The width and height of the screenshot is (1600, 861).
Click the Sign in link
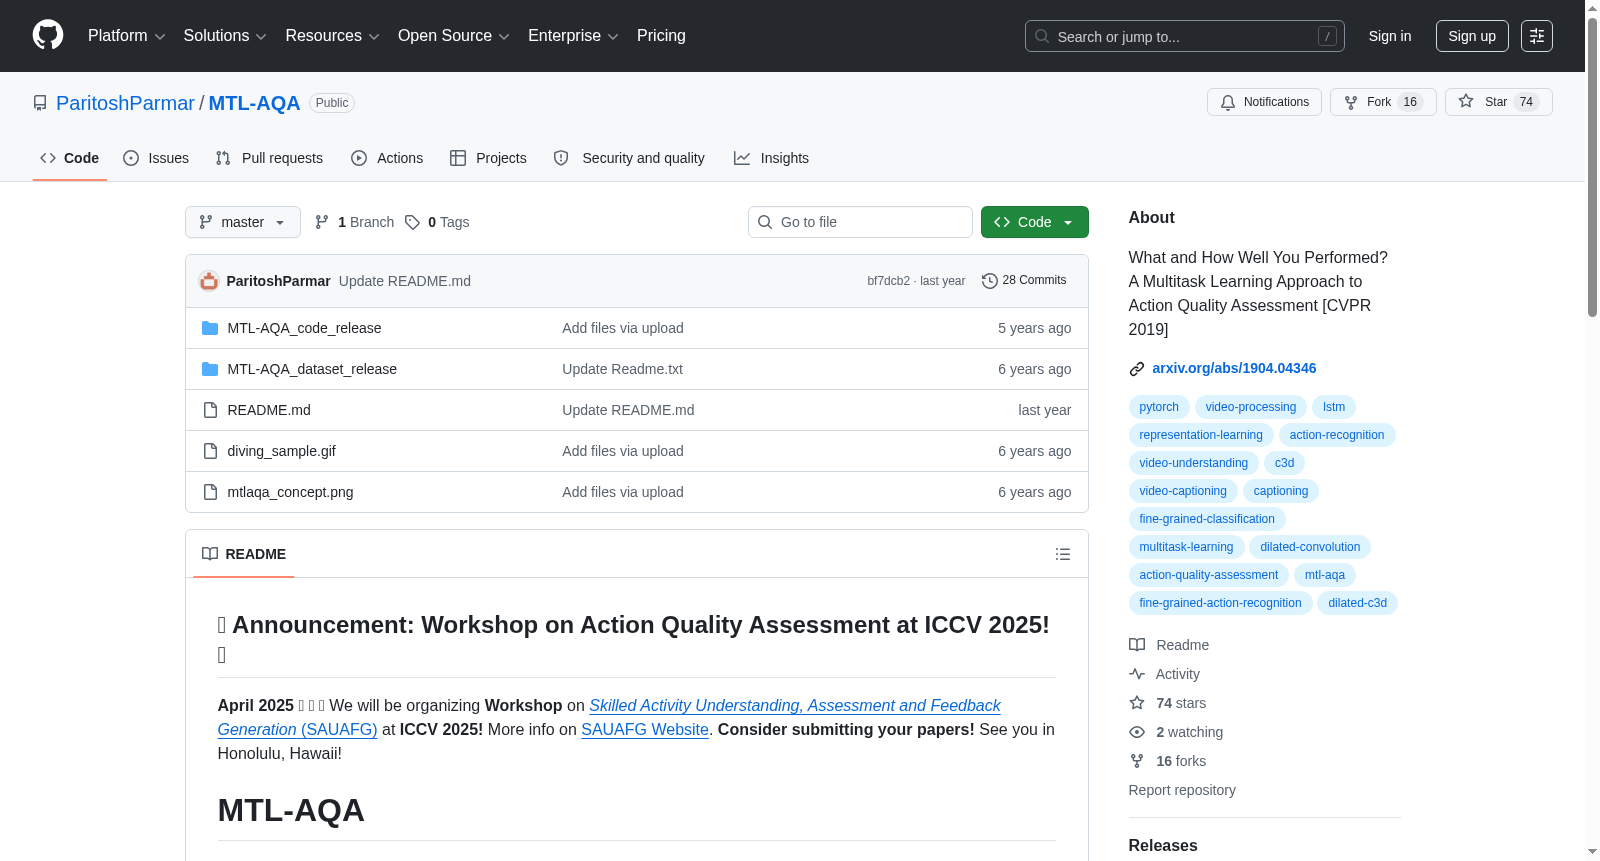pyautogui.click(x=1390, y=36)
